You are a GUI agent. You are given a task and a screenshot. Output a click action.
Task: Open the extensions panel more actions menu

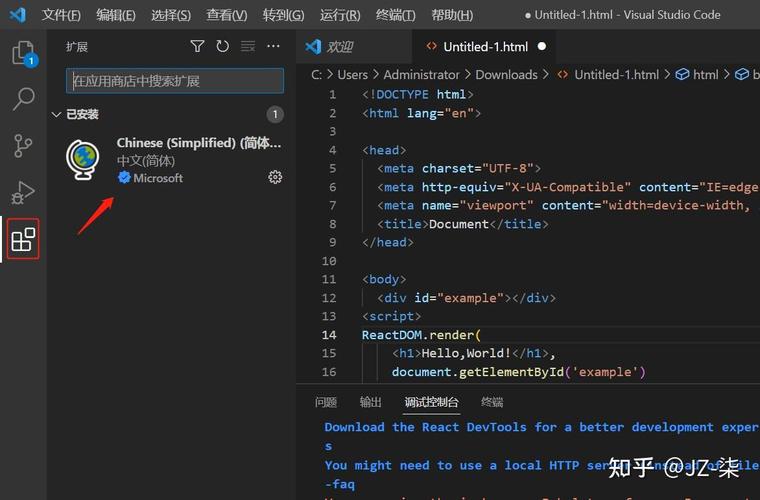click(273, 47)
